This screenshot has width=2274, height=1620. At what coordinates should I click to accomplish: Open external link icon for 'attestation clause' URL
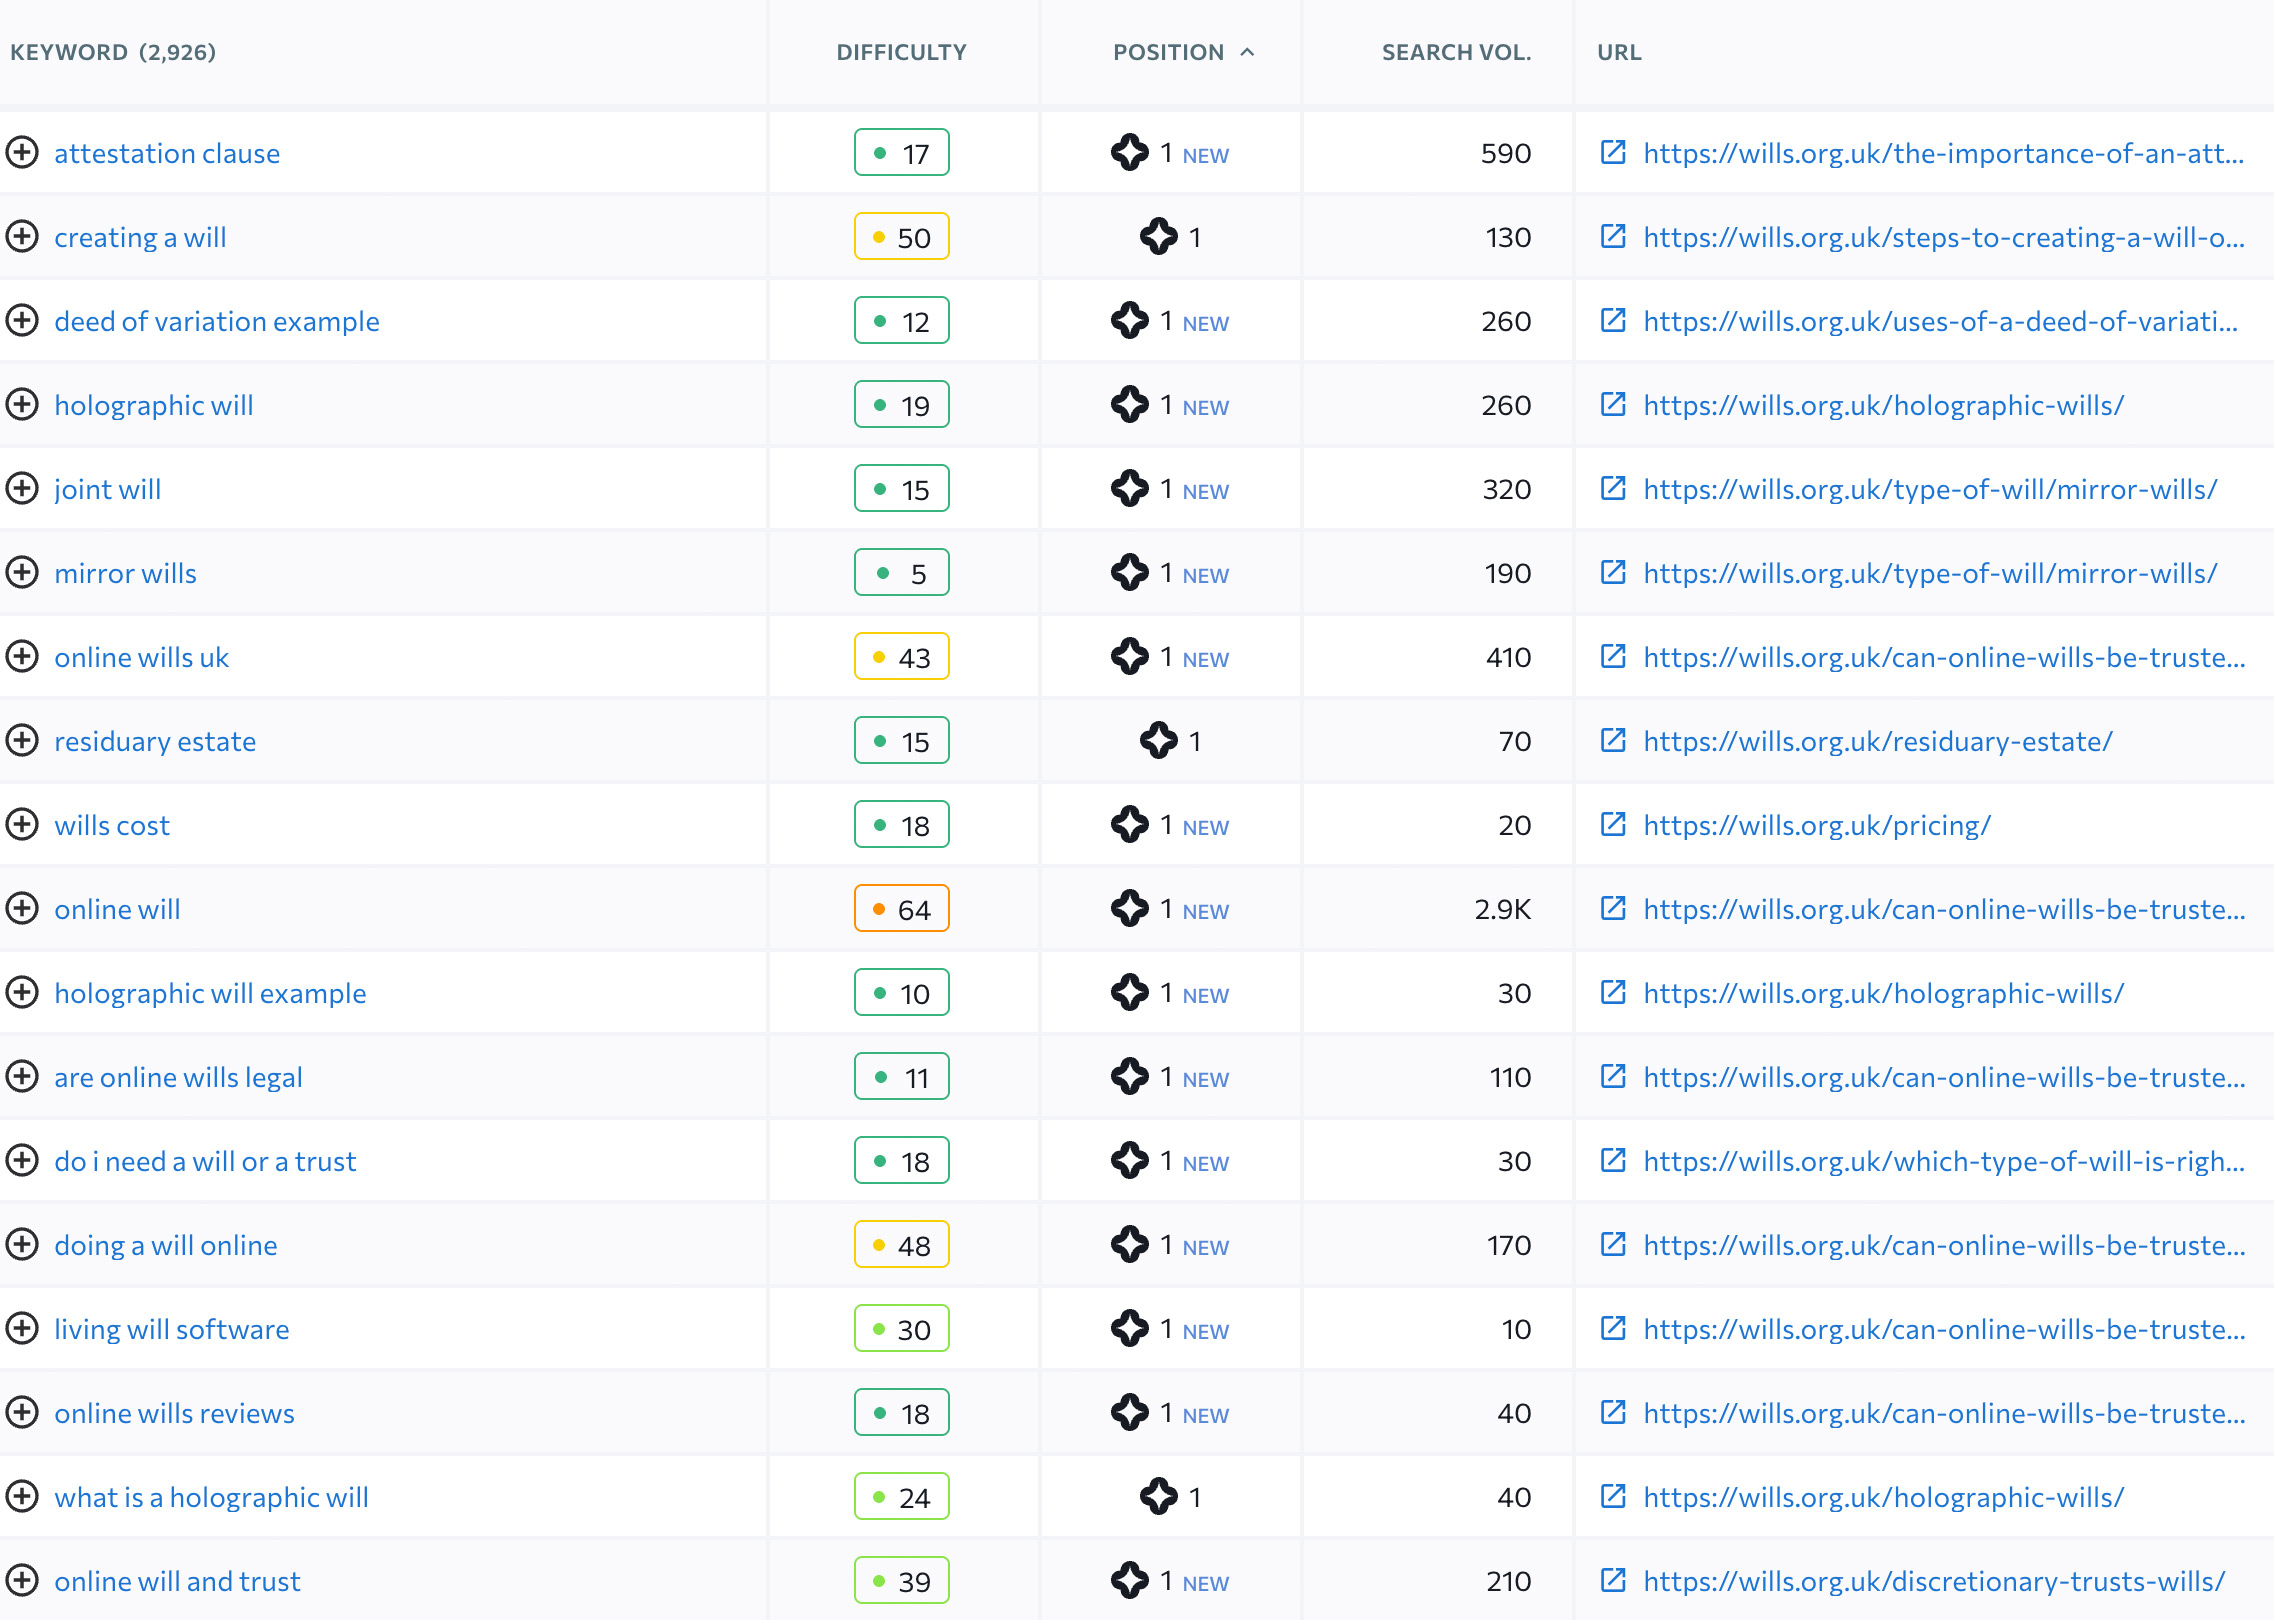1612,152
